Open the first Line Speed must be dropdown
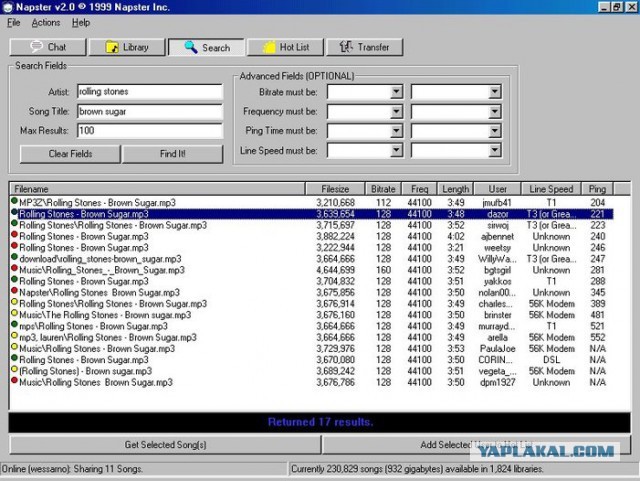This screenshot has height=481, width=640. [396, 150]
